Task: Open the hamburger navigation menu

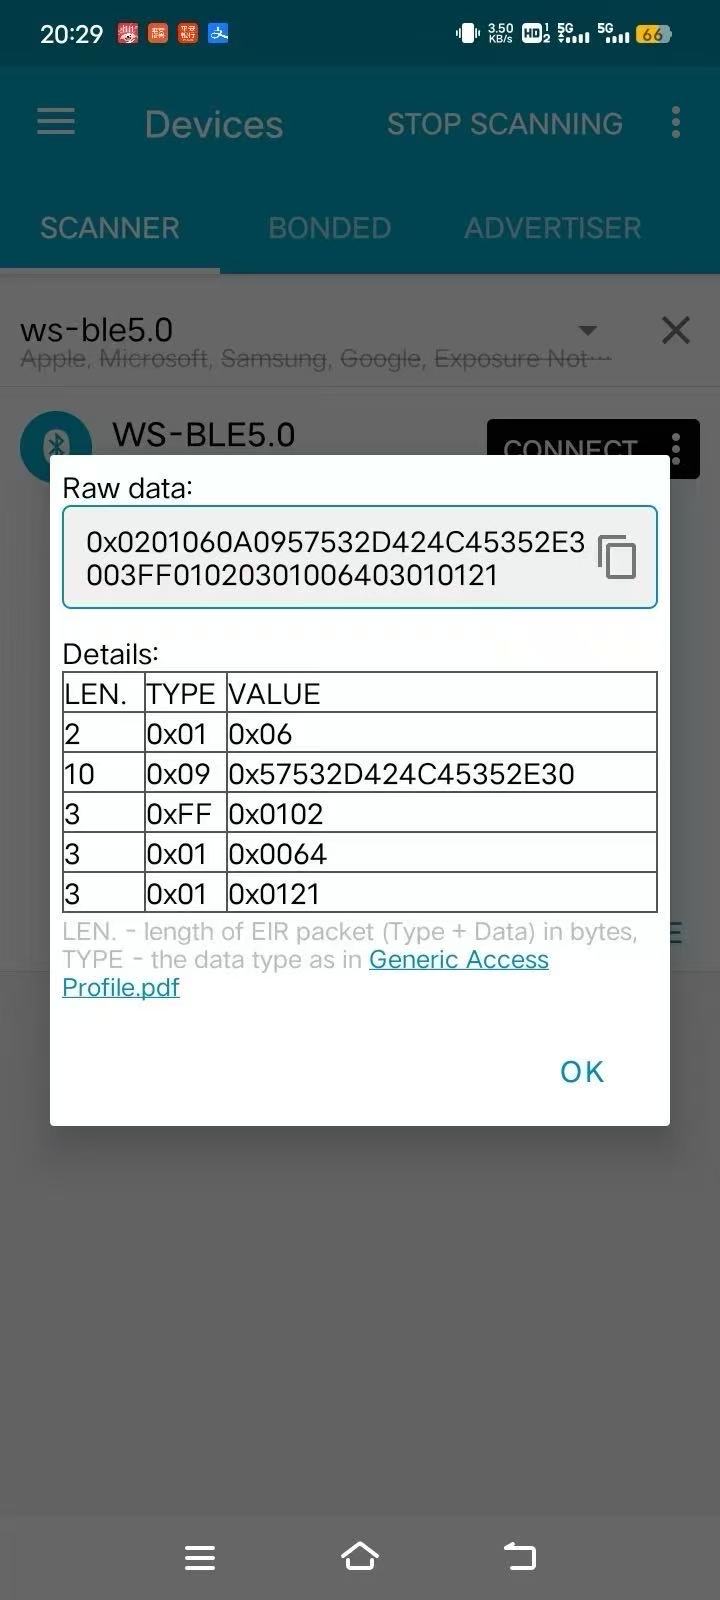Action: click(56, 122)
